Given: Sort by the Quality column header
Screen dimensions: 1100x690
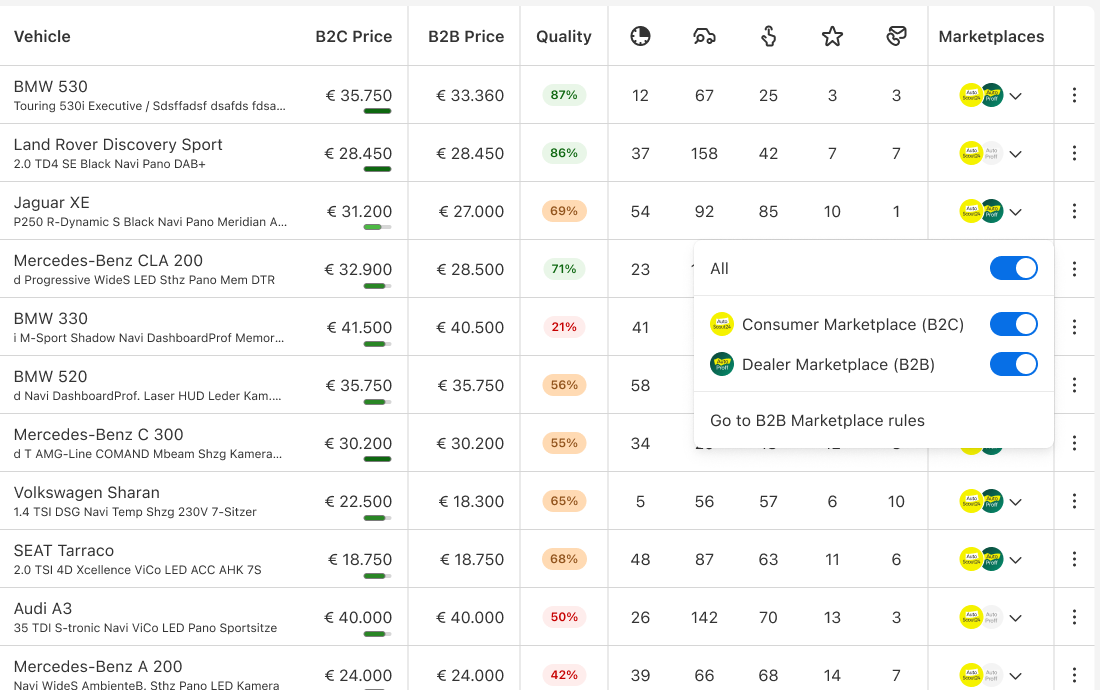Looking at the screenshot, I should click(x=563, y=36).
